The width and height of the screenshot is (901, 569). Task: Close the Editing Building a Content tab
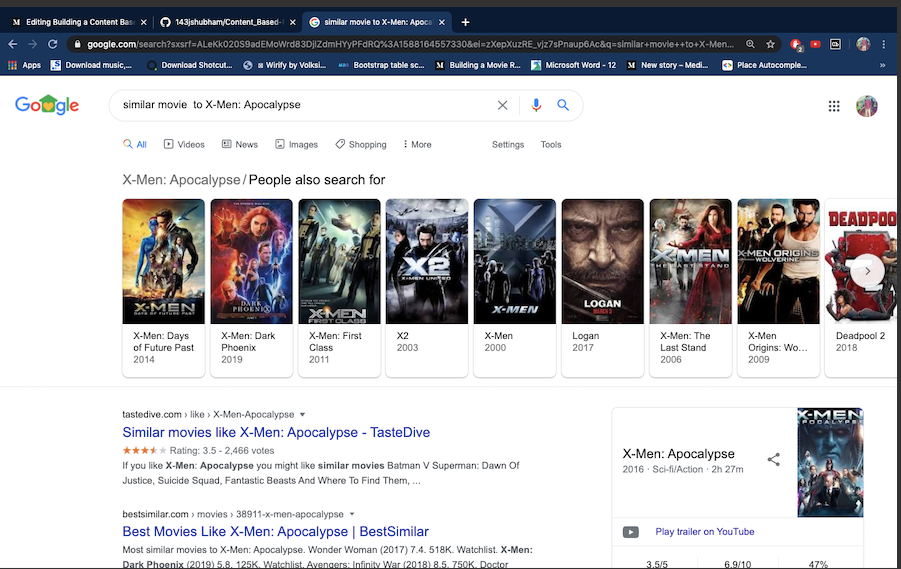(144, 22)
